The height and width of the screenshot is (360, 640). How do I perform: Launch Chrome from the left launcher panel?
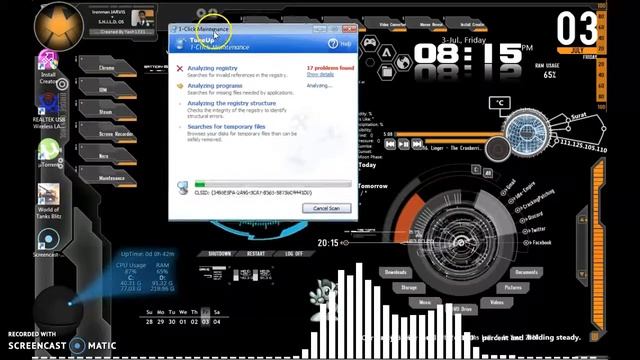pyautogui.click(x=107, y=67)
